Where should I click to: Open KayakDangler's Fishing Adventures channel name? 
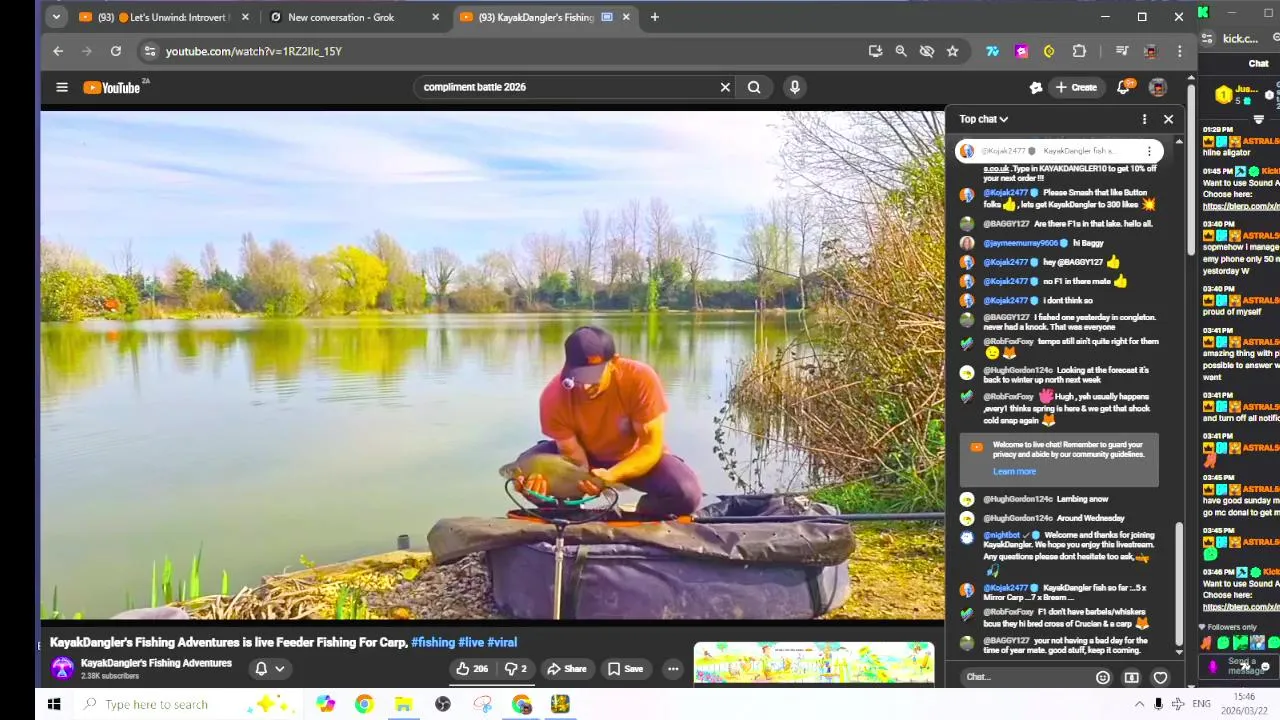point(156,663)
